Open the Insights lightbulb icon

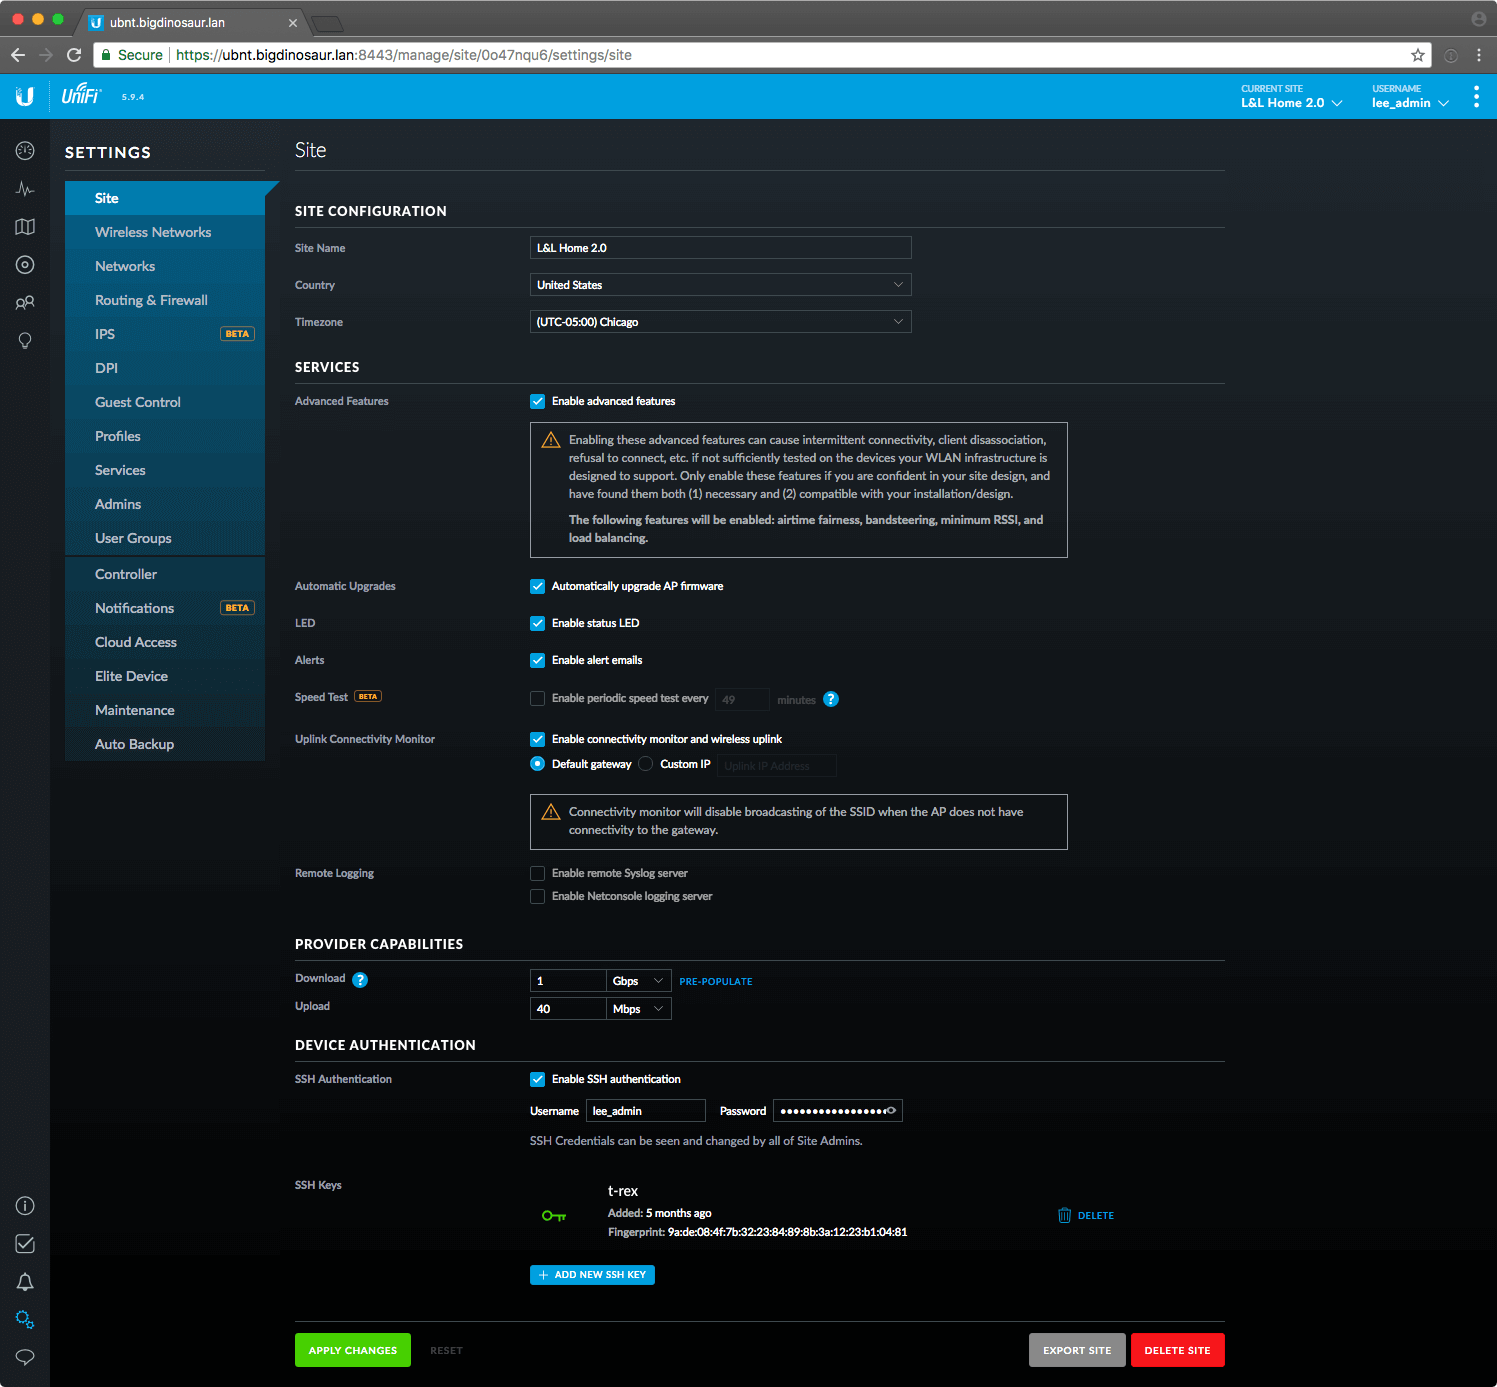pyautogui.click(x=25, y=341)
